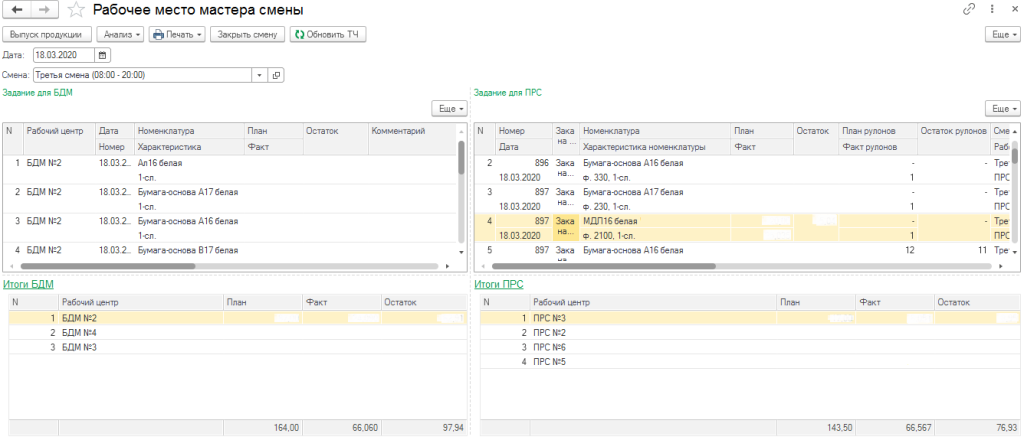Image resolution: width=1024 pixels, height=440 pixels.
Task: Expand the Смена dropdown list
Action: point(260,75)
